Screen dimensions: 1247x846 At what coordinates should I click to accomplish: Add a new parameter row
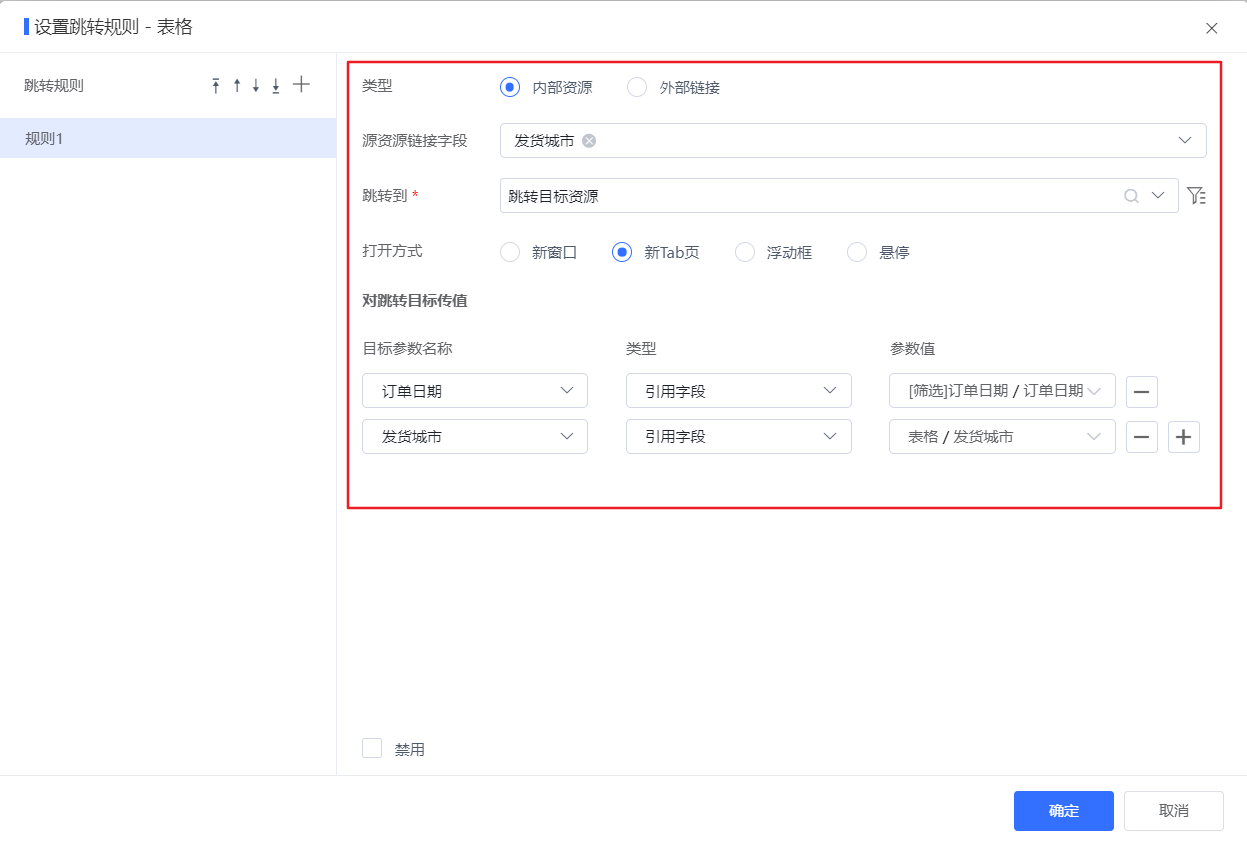[1184, 437]
